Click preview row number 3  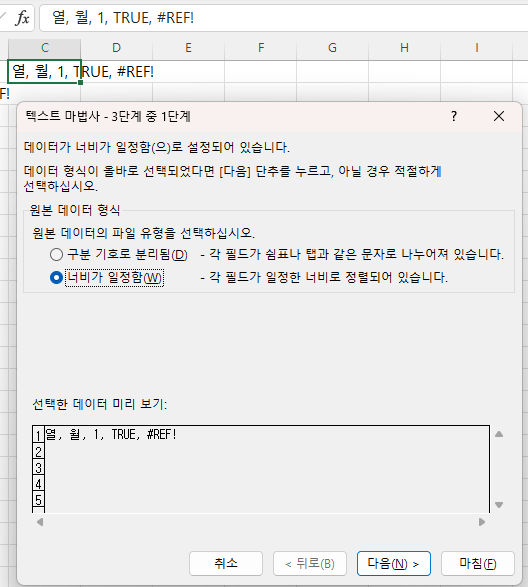38,468
